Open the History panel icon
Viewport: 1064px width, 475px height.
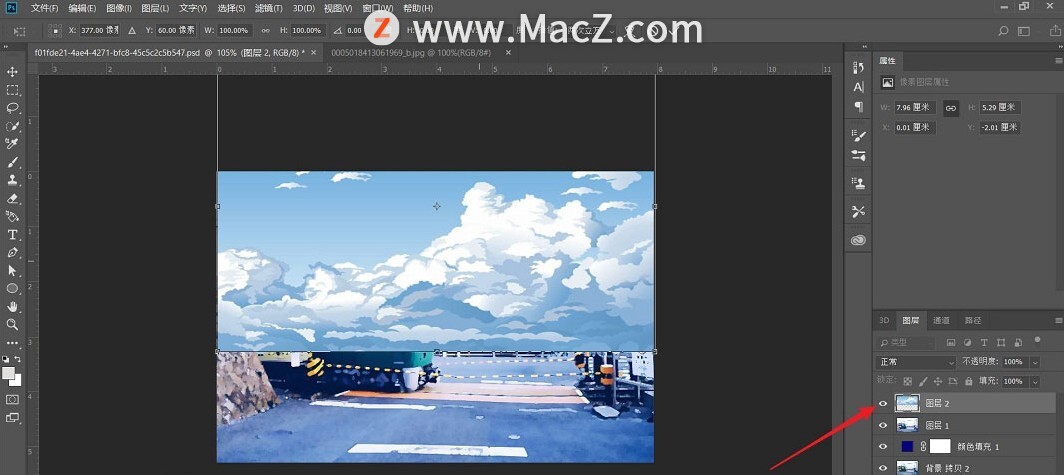(x=858, y=67)
